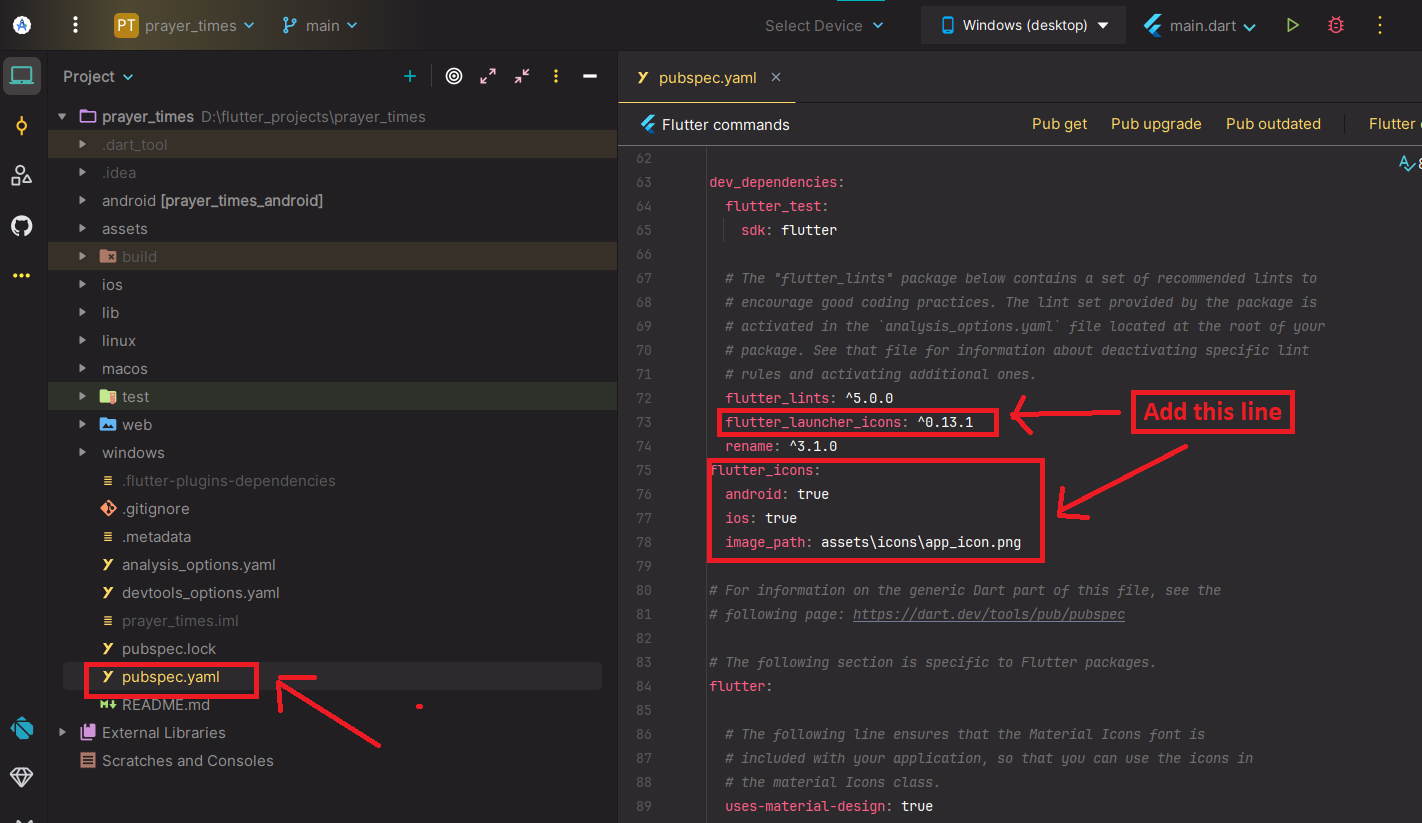Open the GitHub sidebar icon
The image size is (1422, 823).
pyautogui.click(x=21, y=226)
